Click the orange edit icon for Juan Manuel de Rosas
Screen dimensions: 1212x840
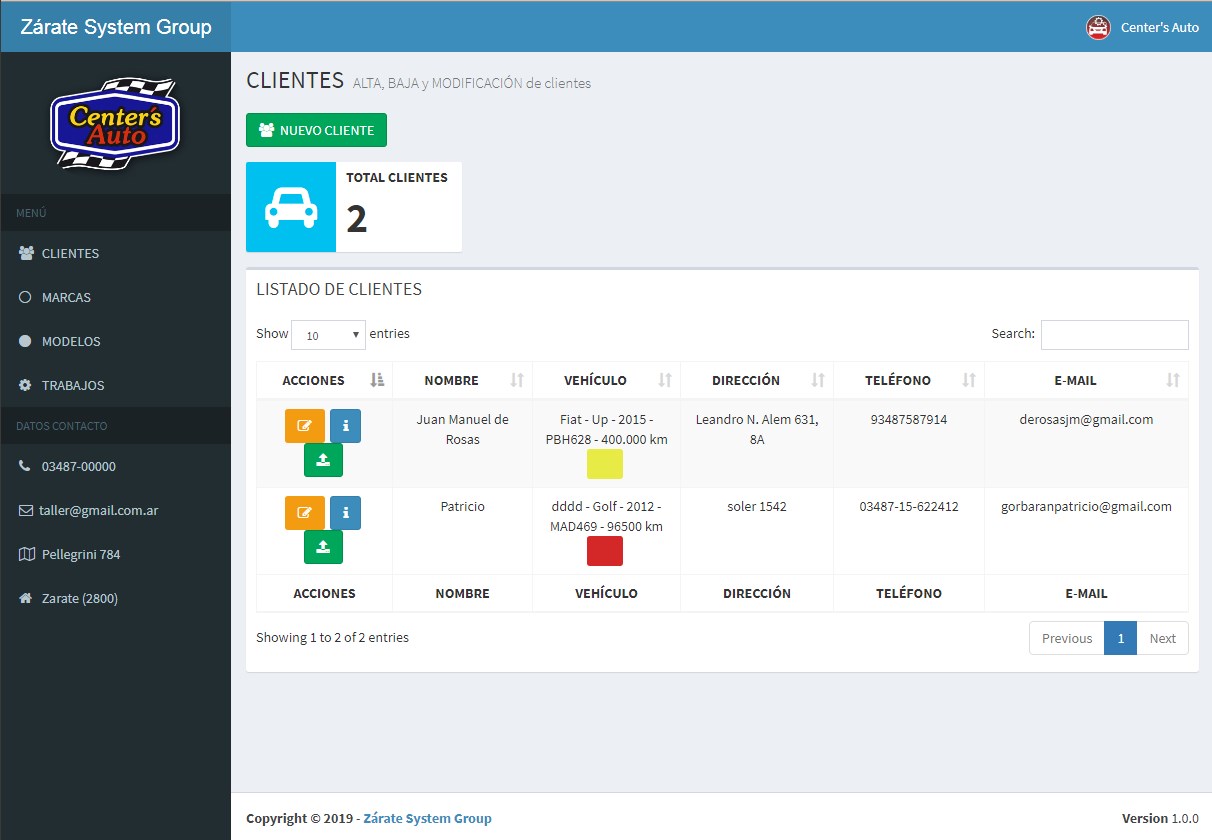(x=304, y=426)
